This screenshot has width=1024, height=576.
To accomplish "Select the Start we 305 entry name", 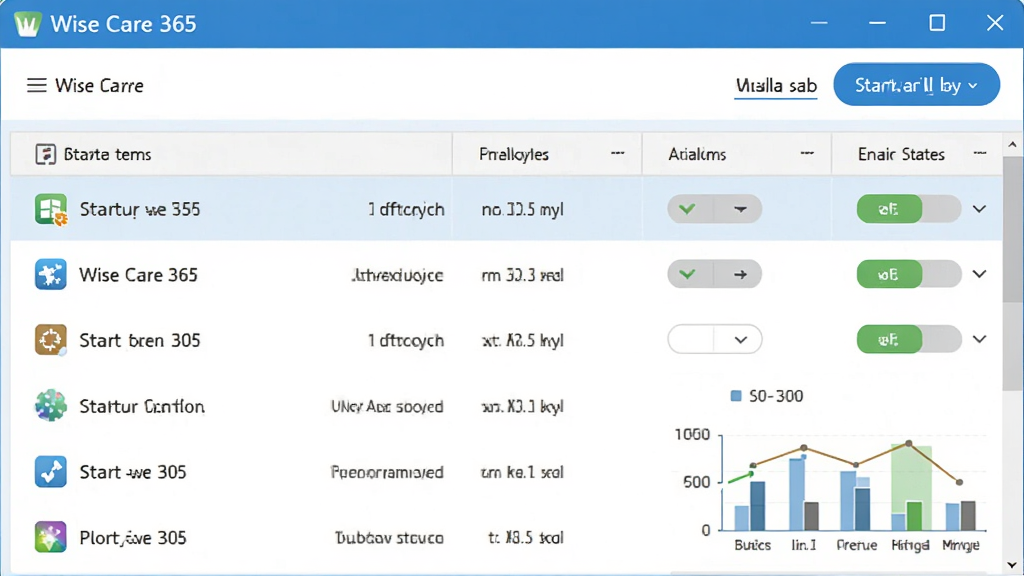I will point(133,472).
